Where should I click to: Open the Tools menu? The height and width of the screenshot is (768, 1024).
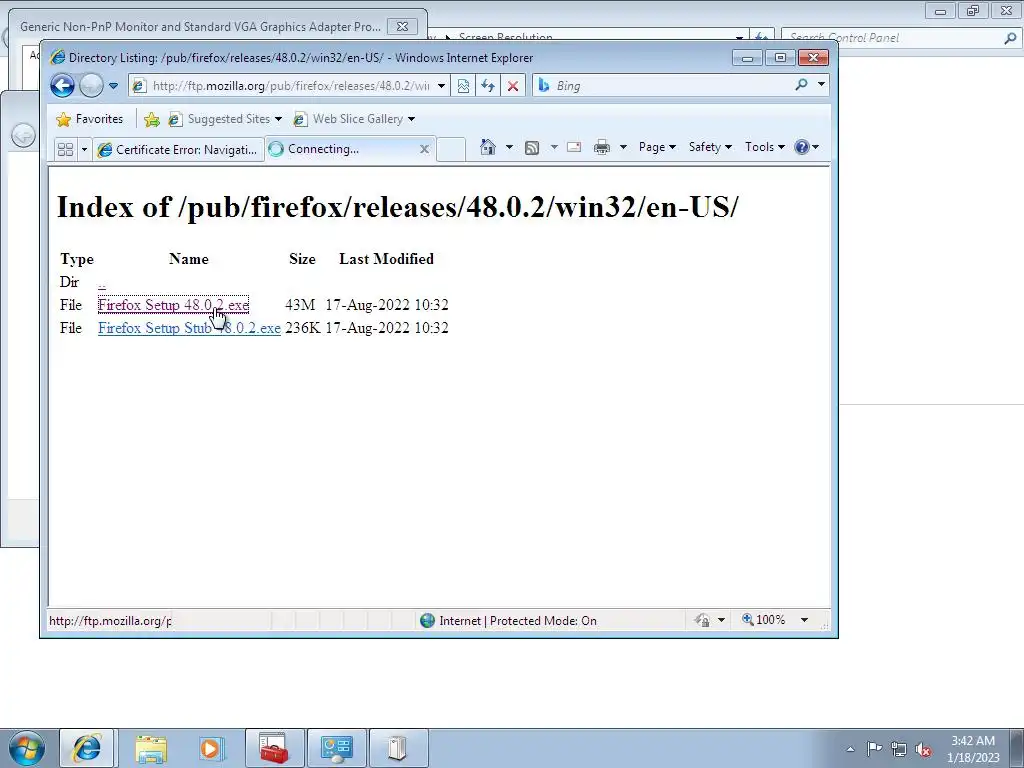tap(765, 147)
